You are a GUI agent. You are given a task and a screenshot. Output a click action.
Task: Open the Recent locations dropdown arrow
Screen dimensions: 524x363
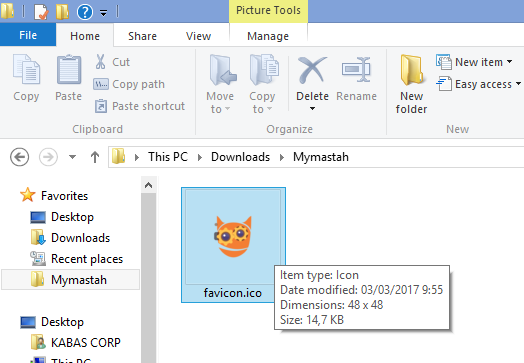click(x=72, y=156)
